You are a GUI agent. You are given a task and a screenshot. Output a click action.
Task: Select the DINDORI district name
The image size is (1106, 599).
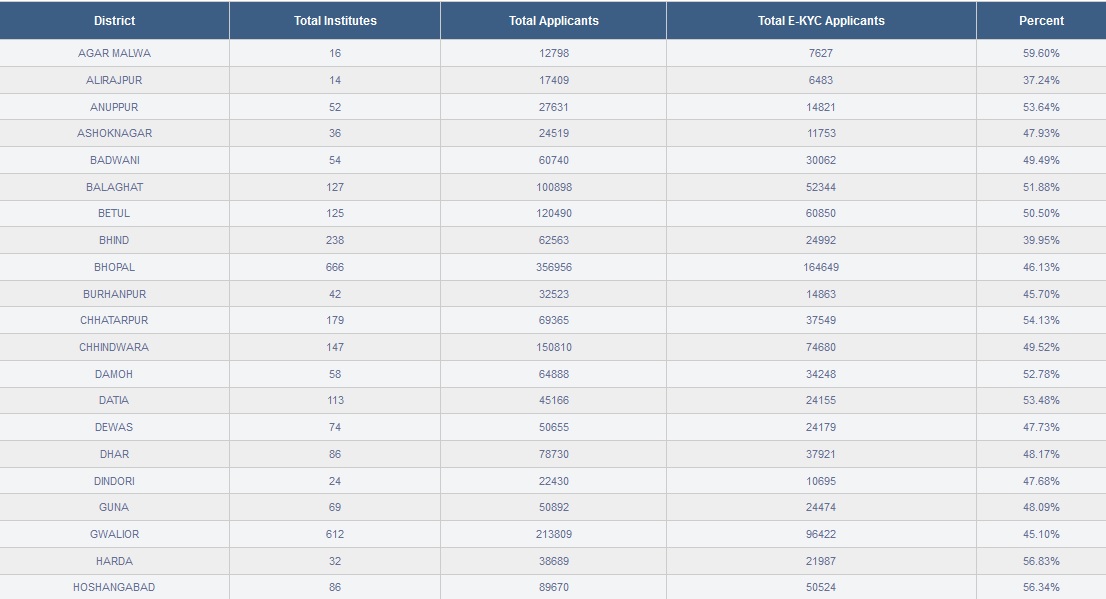click(x=114, y=481)
